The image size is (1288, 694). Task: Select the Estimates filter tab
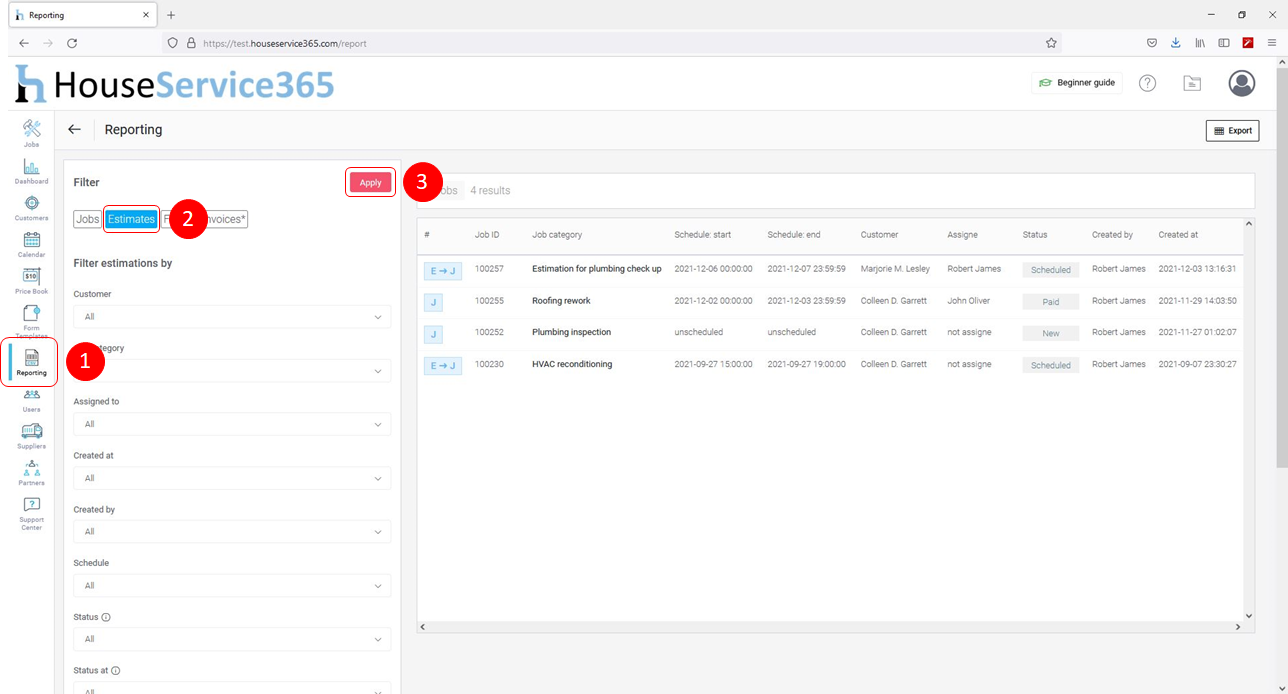coord(131,219)
